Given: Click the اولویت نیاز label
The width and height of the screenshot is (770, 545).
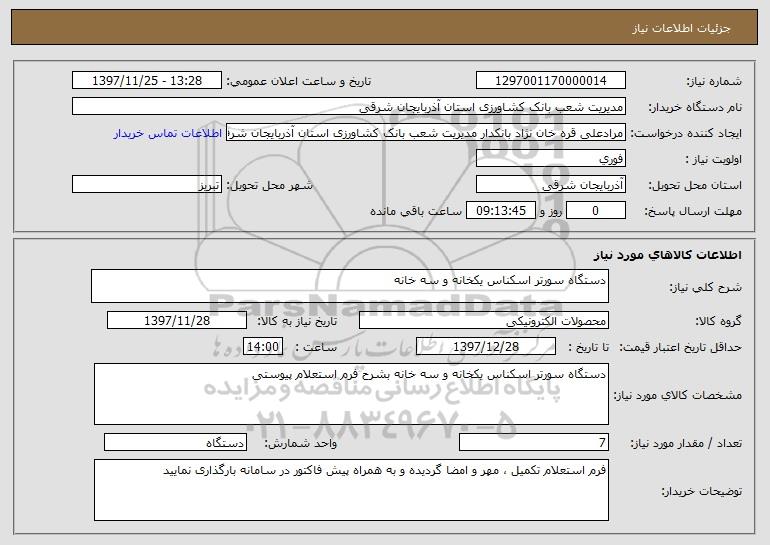Looking at the screenshot, I should 714,160.
